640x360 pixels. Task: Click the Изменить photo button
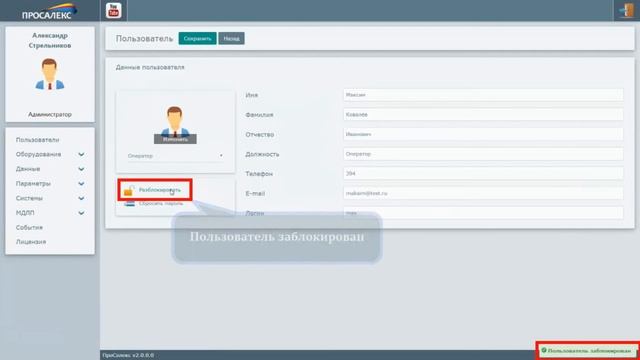(x=175, y=139)
